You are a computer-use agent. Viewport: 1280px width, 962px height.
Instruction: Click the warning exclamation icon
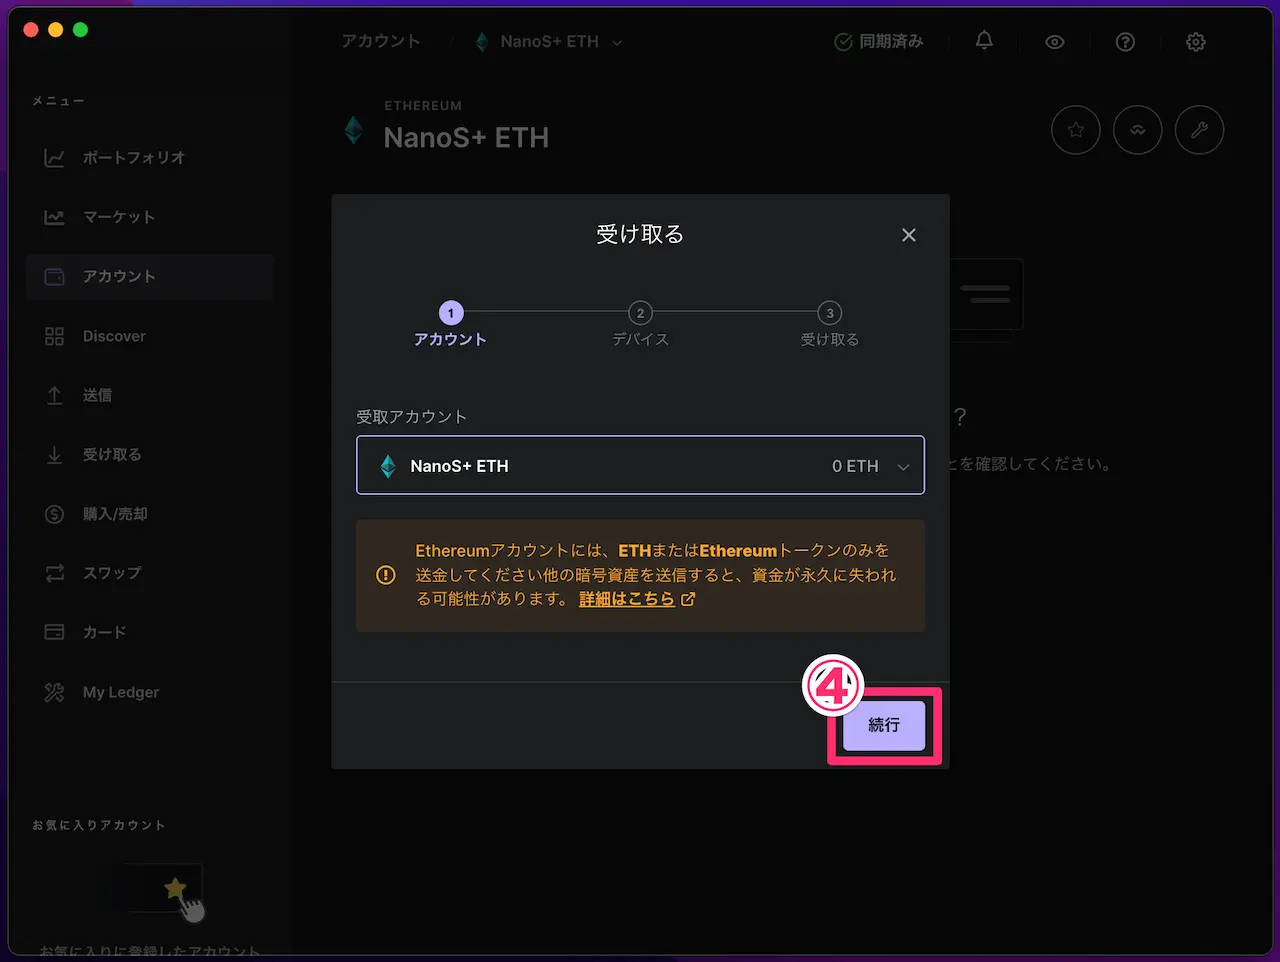386,575
